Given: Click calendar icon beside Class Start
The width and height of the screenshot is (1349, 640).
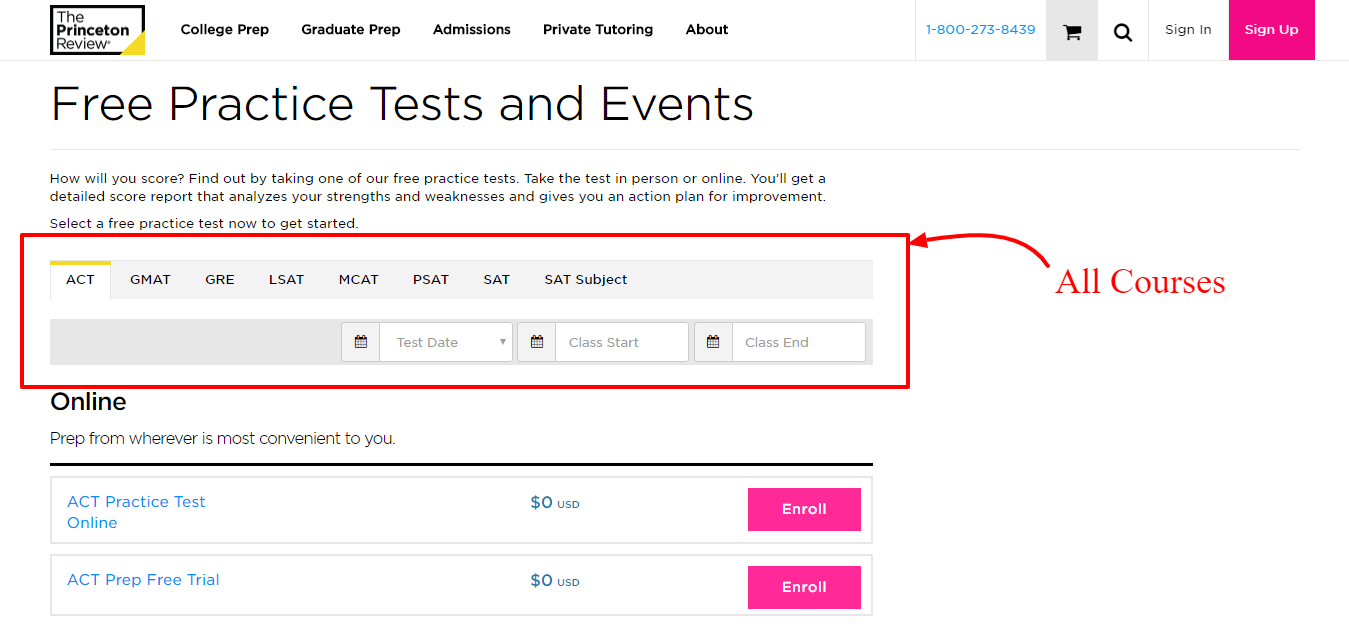Looking at the screenshot, I should (x=537, y=342).
